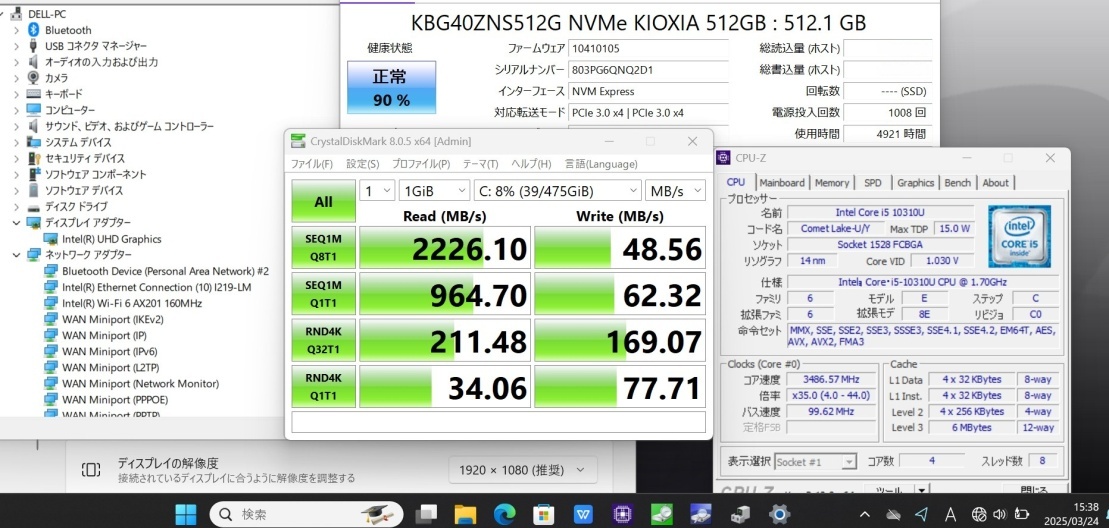Open Microsoft Store from the taskbar
The height and width of the screenshot is (528, 1109).
coord(543,514)
